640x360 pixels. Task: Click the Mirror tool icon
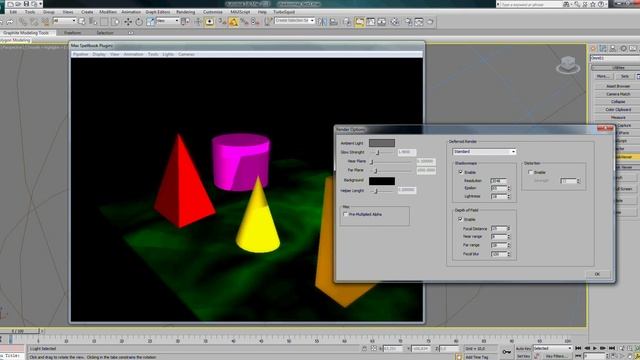pos(322,22)
